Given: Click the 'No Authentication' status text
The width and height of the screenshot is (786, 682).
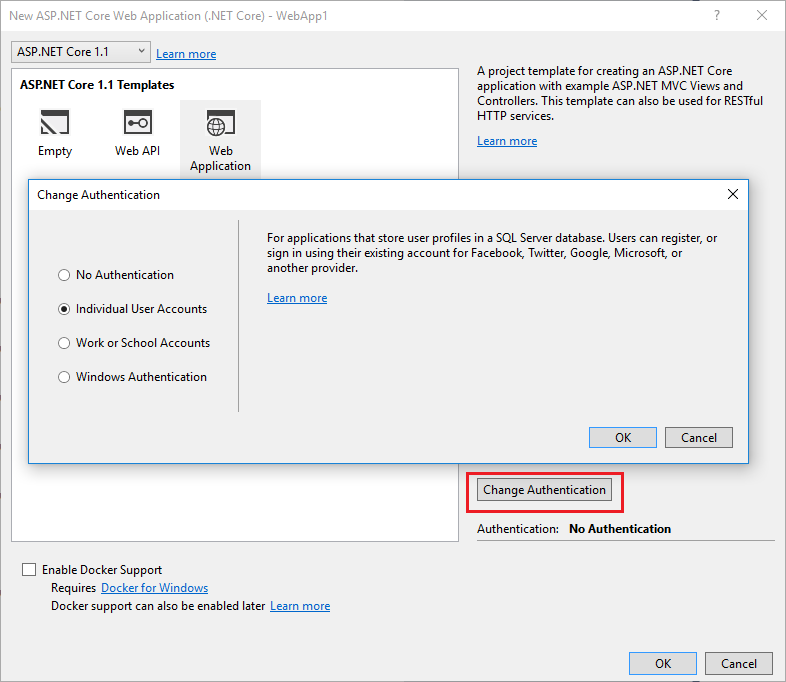Looking at the screenshot, I should point(620,529).
